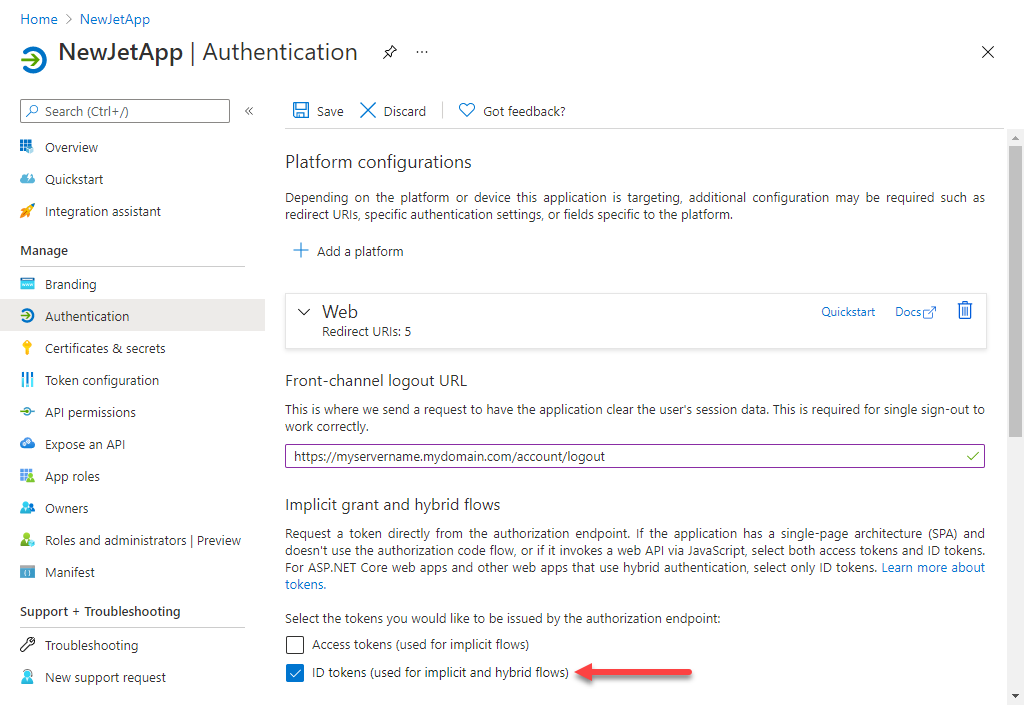Open the more options ellipsis menu

click(x=421, y=52)
